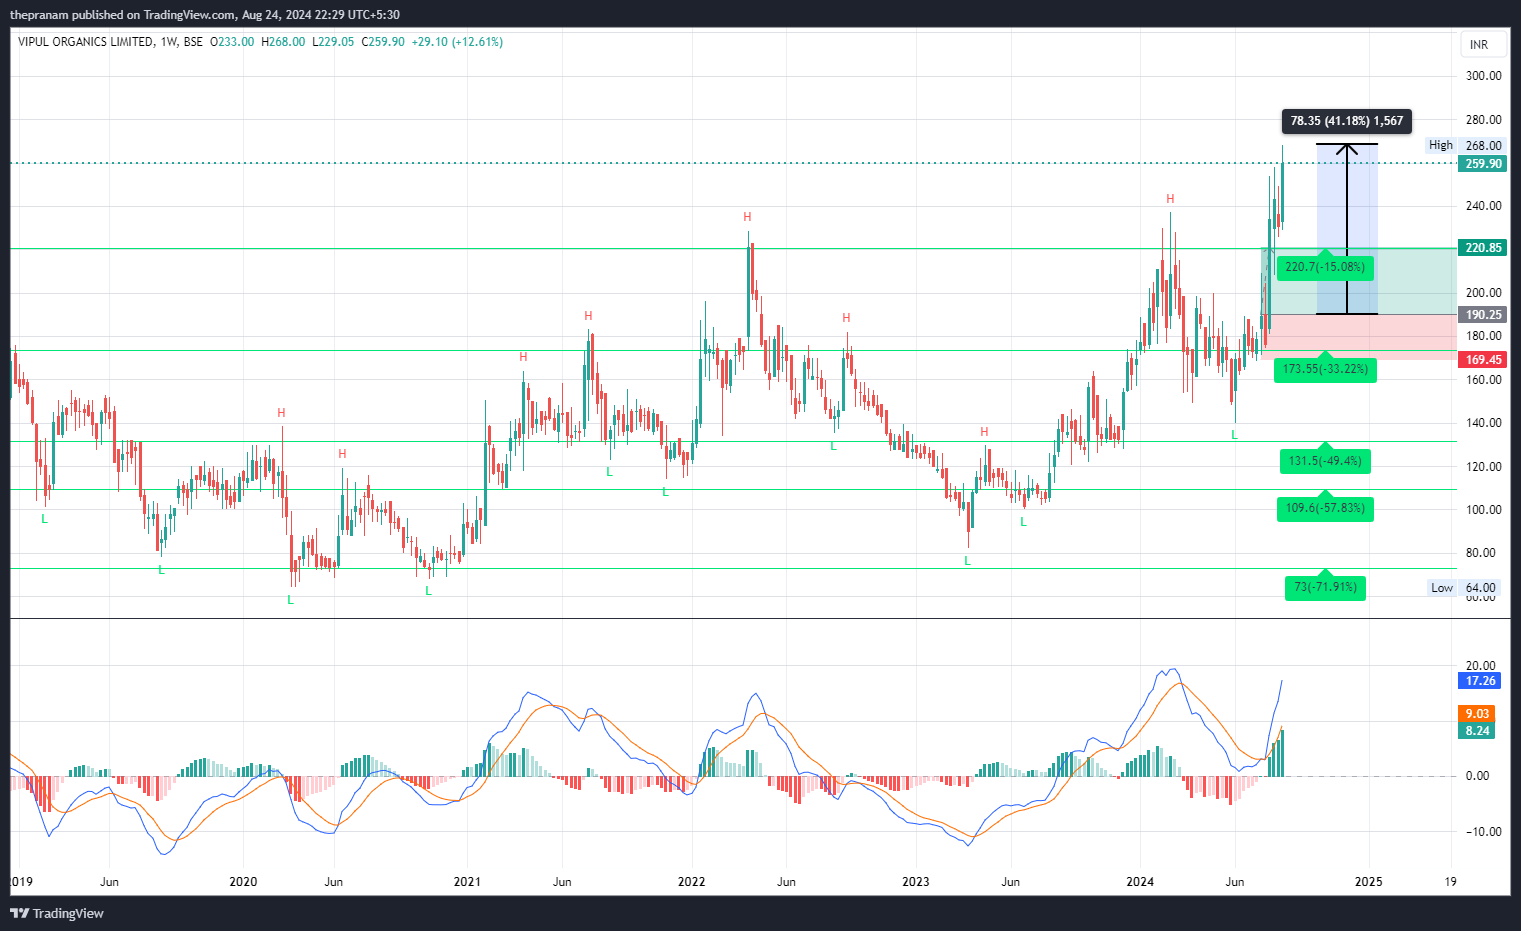
Task: Click the green 8.24 histogram value tag
Action: (1477, 731)
